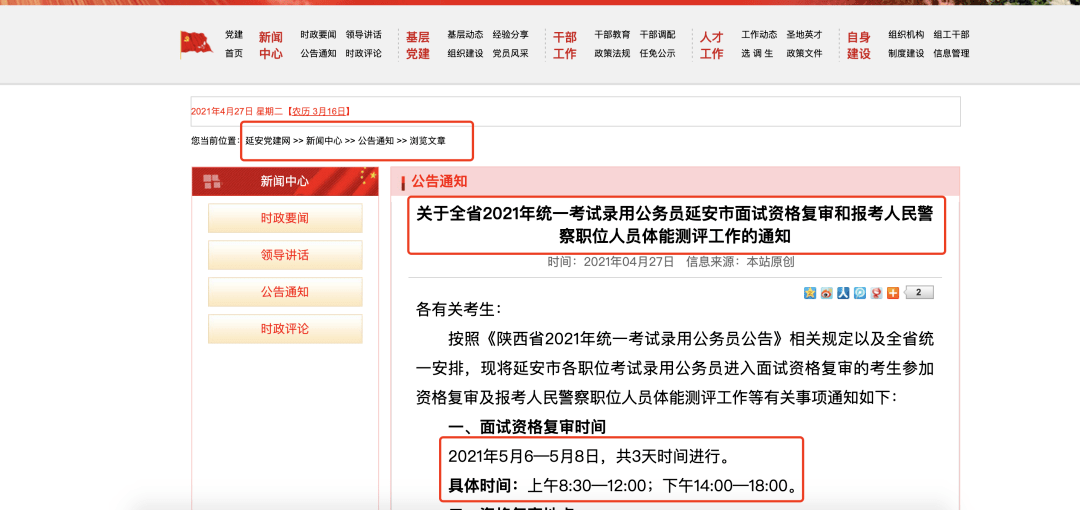Open 干部工作 heading in top navigation
Screen dimensions: 1080x510
pos(565,45)
